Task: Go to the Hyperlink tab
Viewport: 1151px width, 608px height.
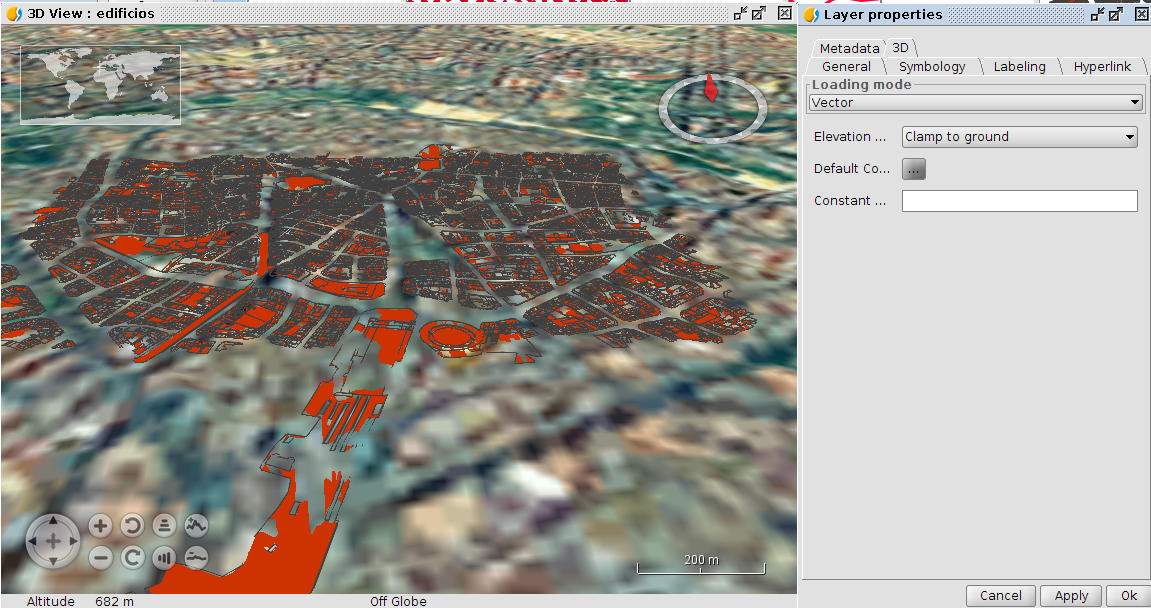Action: coord(1102,67)
